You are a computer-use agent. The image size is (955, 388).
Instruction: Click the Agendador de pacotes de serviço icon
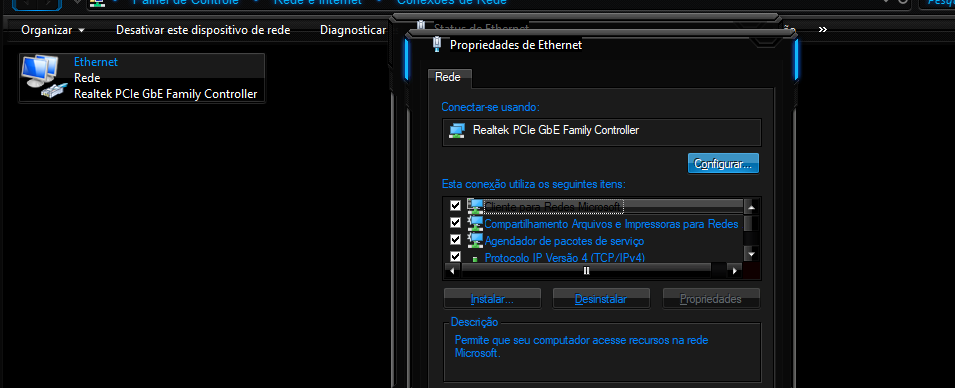point(474,240)
